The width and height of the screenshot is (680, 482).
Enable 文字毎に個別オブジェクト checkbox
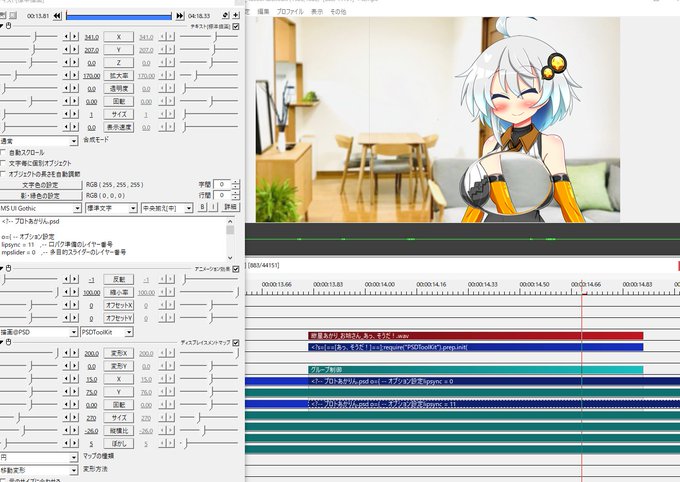click(x=3, y=163)
